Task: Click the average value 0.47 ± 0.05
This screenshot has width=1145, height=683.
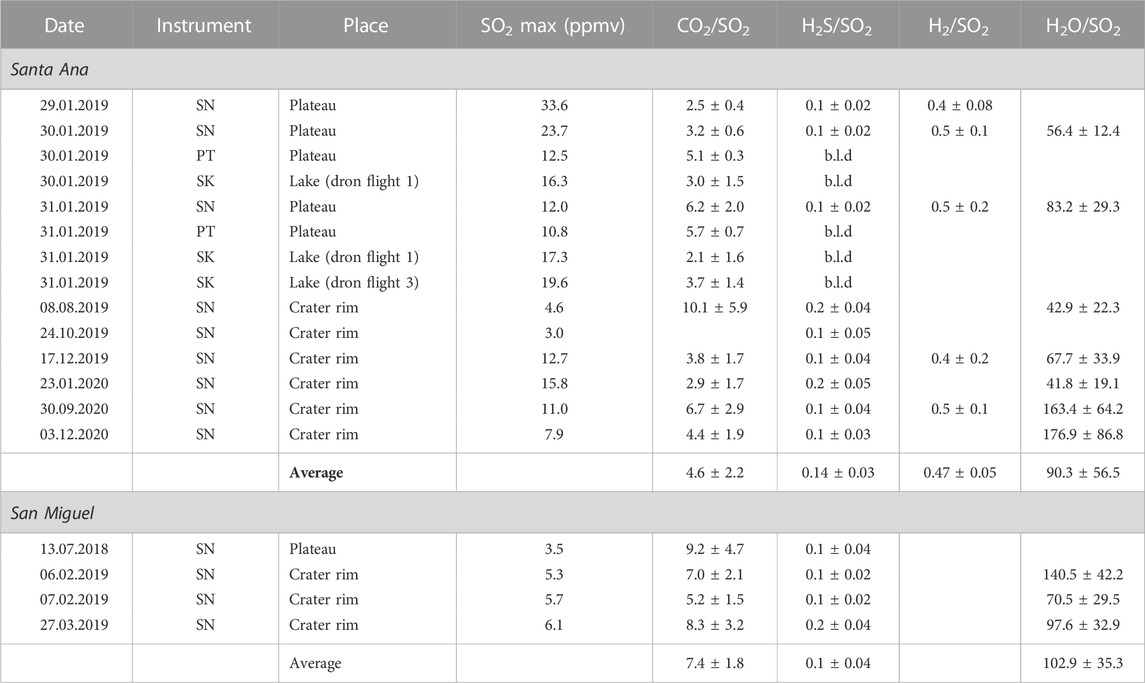Action: click(960, 473)
